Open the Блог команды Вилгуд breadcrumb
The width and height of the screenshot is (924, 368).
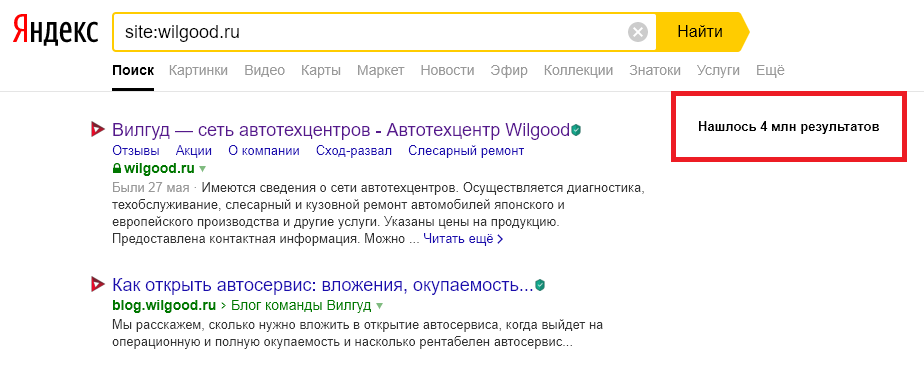(x=301, y=305)
